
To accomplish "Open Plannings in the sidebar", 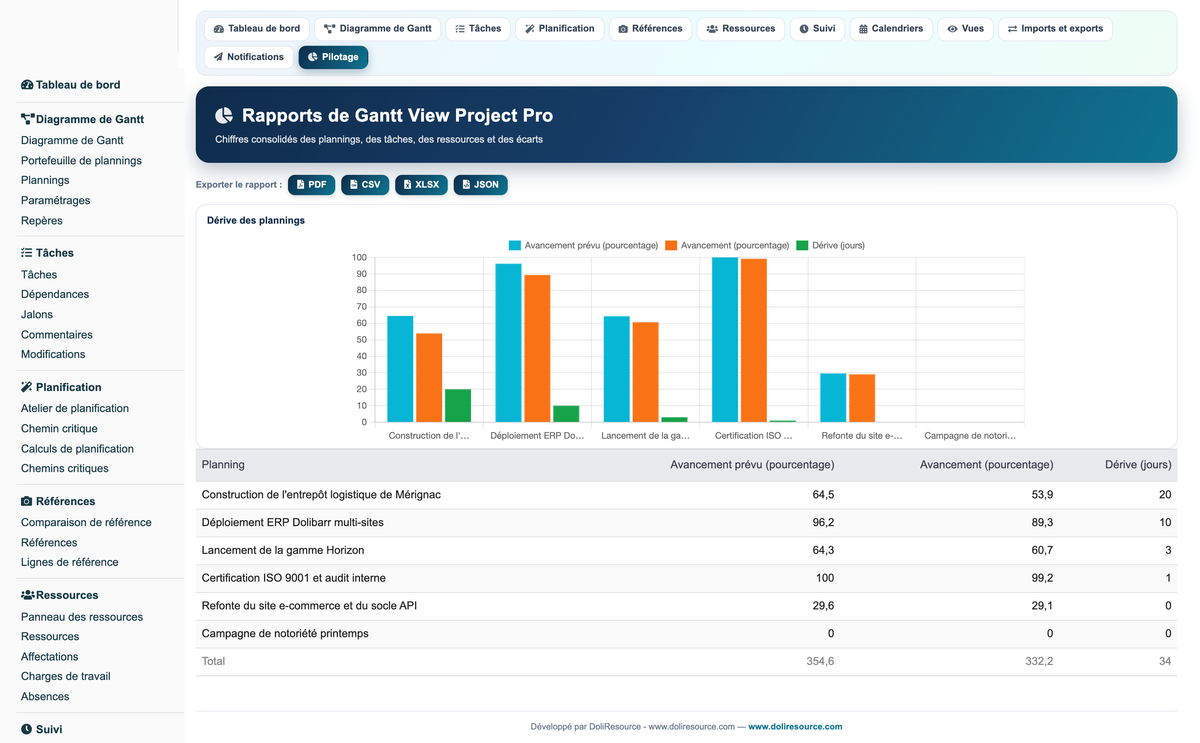I will pyautogui.click(x=45, y=180).
